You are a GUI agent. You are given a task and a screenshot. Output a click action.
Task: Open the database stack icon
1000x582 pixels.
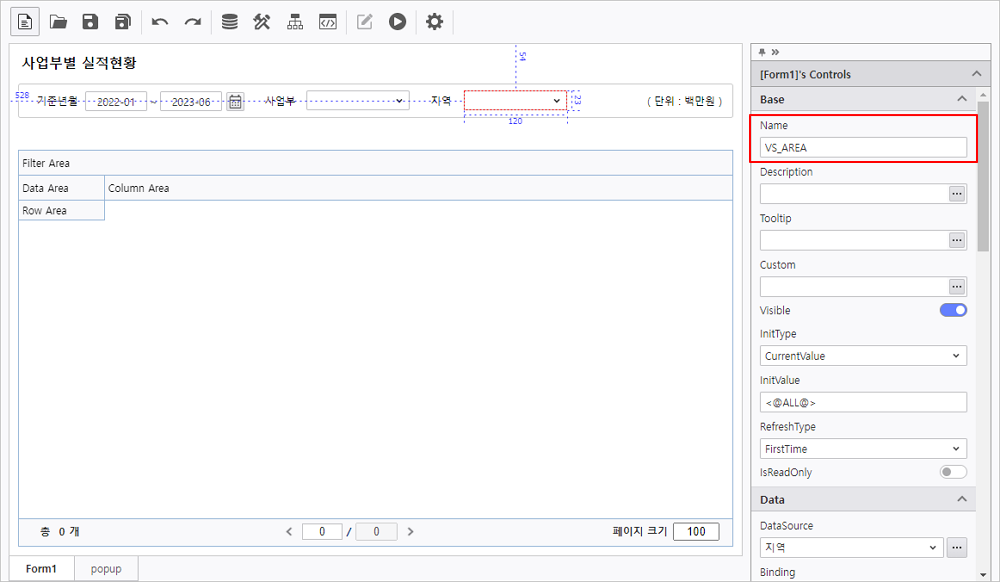point(230,22)
